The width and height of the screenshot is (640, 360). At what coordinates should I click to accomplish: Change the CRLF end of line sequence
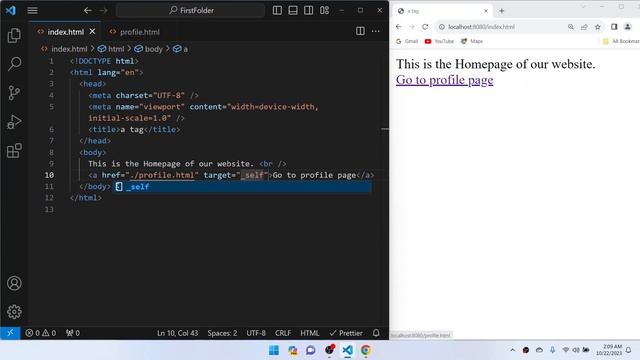tap(283, 333)
